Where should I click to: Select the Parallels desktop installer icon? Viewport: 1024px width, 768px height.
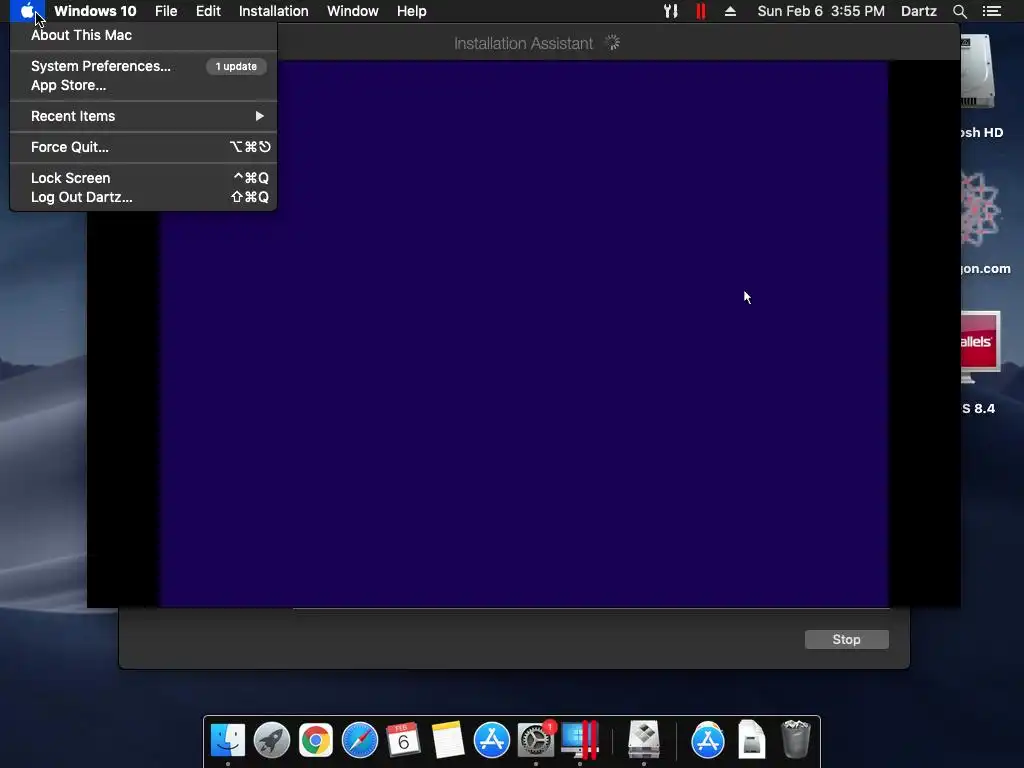tap(980, 346)
